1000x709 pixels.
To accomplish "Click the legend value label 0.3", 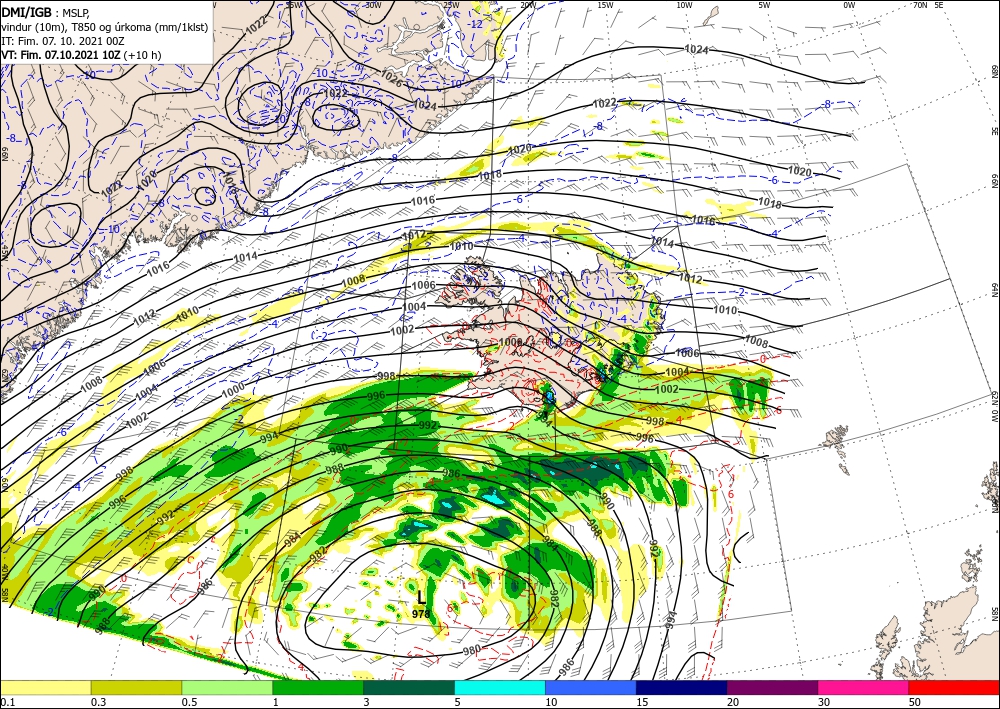I will [x=98, y=702].
